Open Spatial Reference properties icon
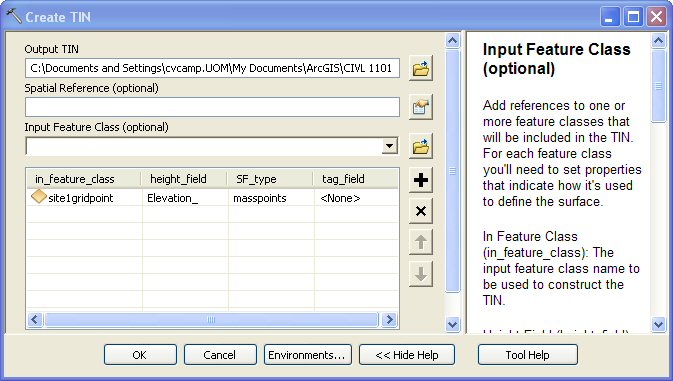 pyautogui.click(x=421, y=107)
